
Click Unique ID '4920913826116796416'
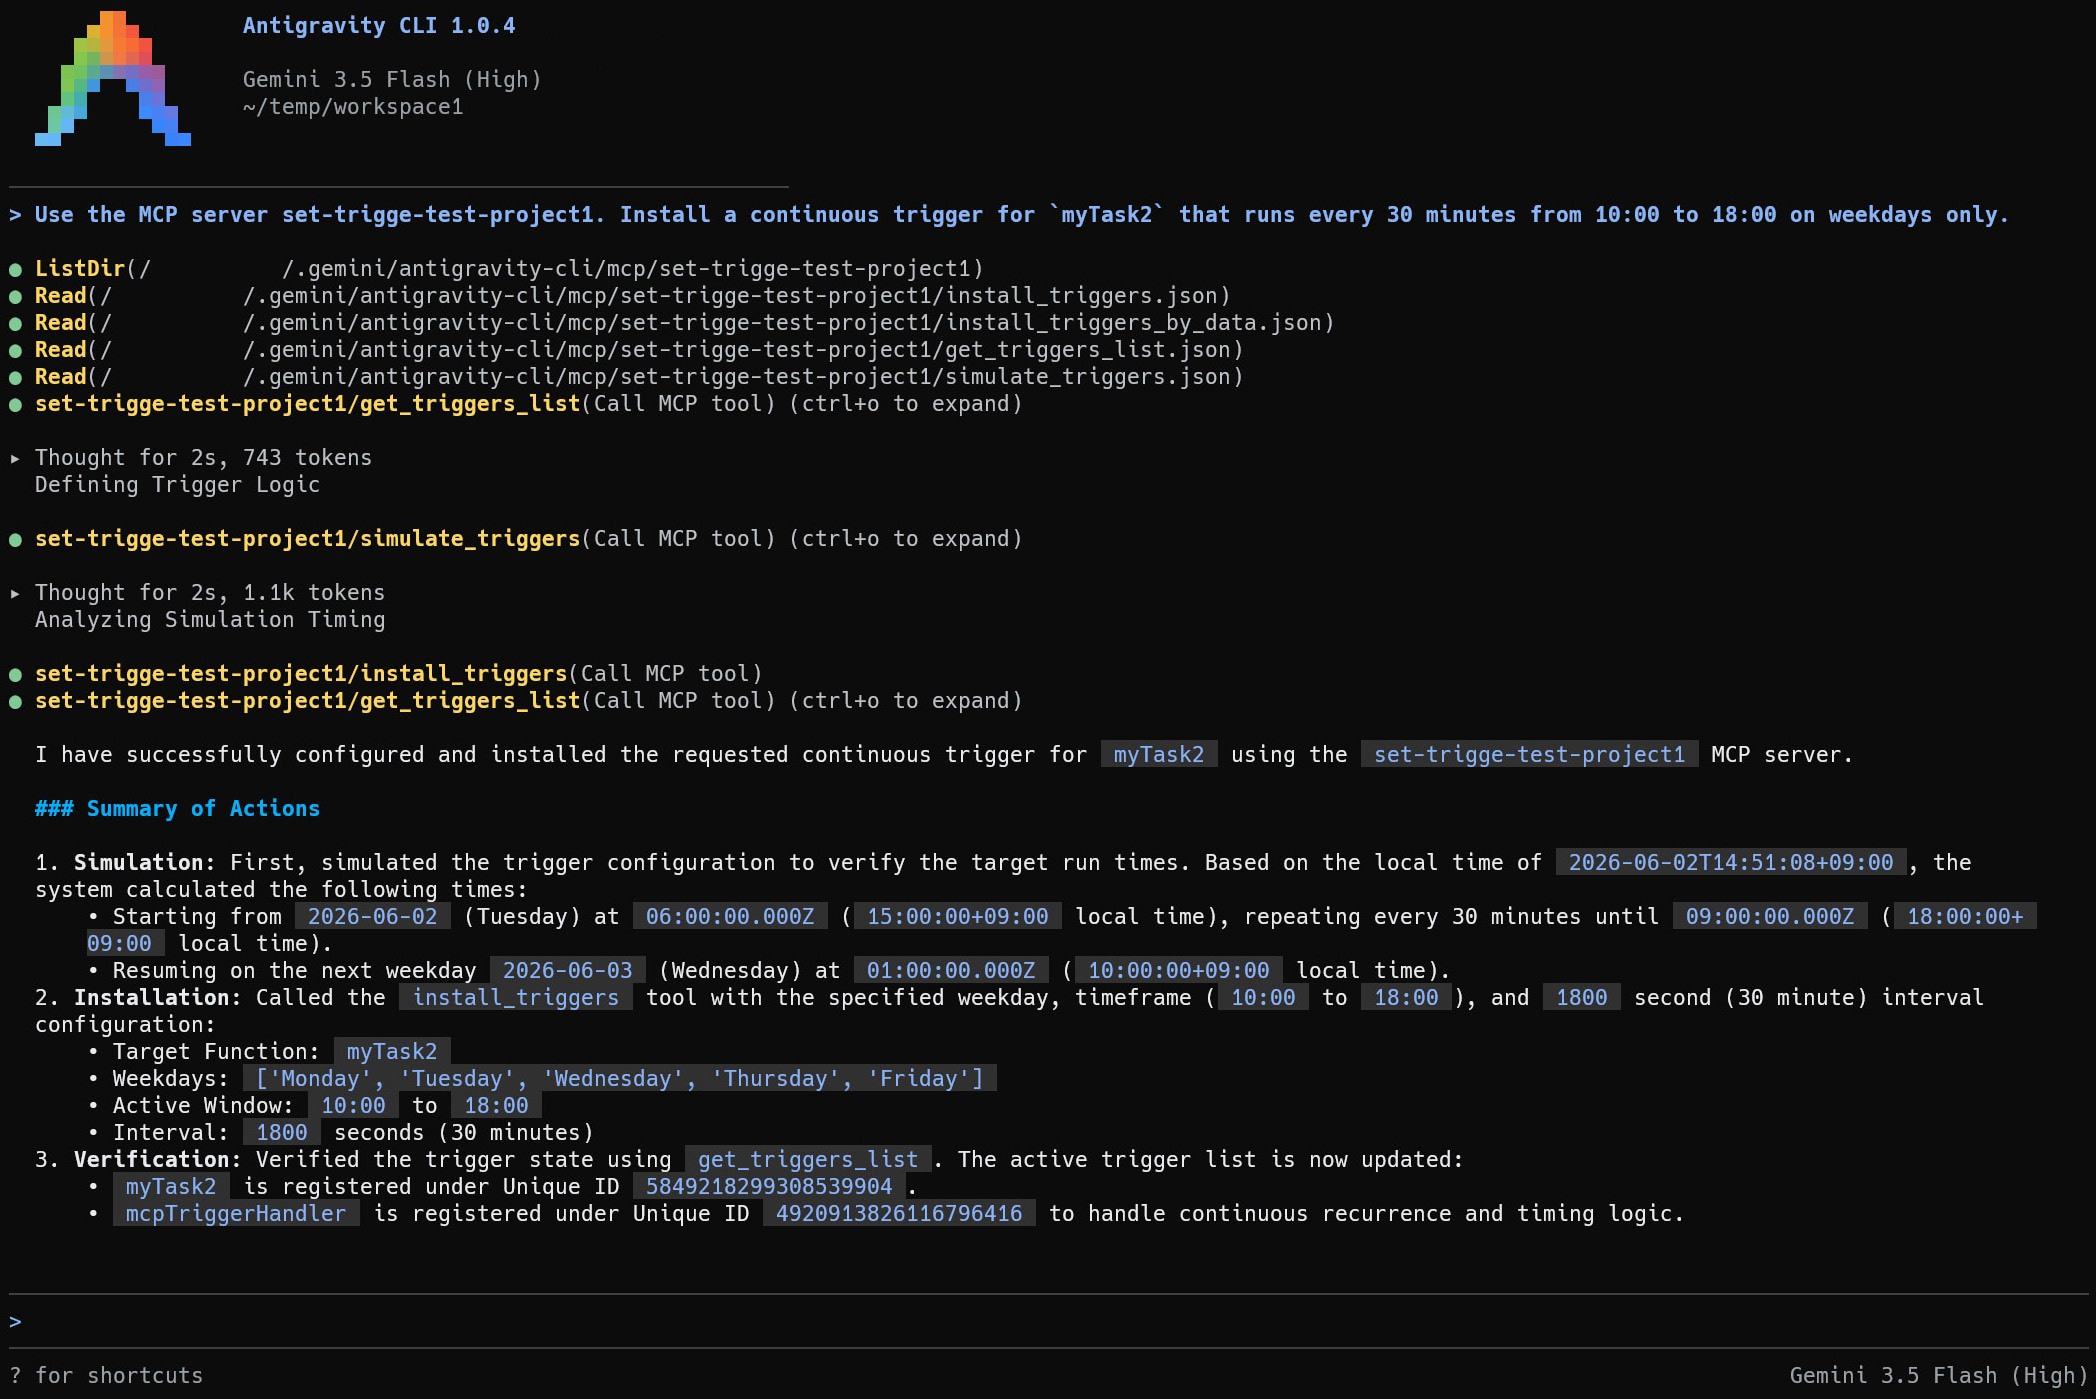(x=899, y=1213)
